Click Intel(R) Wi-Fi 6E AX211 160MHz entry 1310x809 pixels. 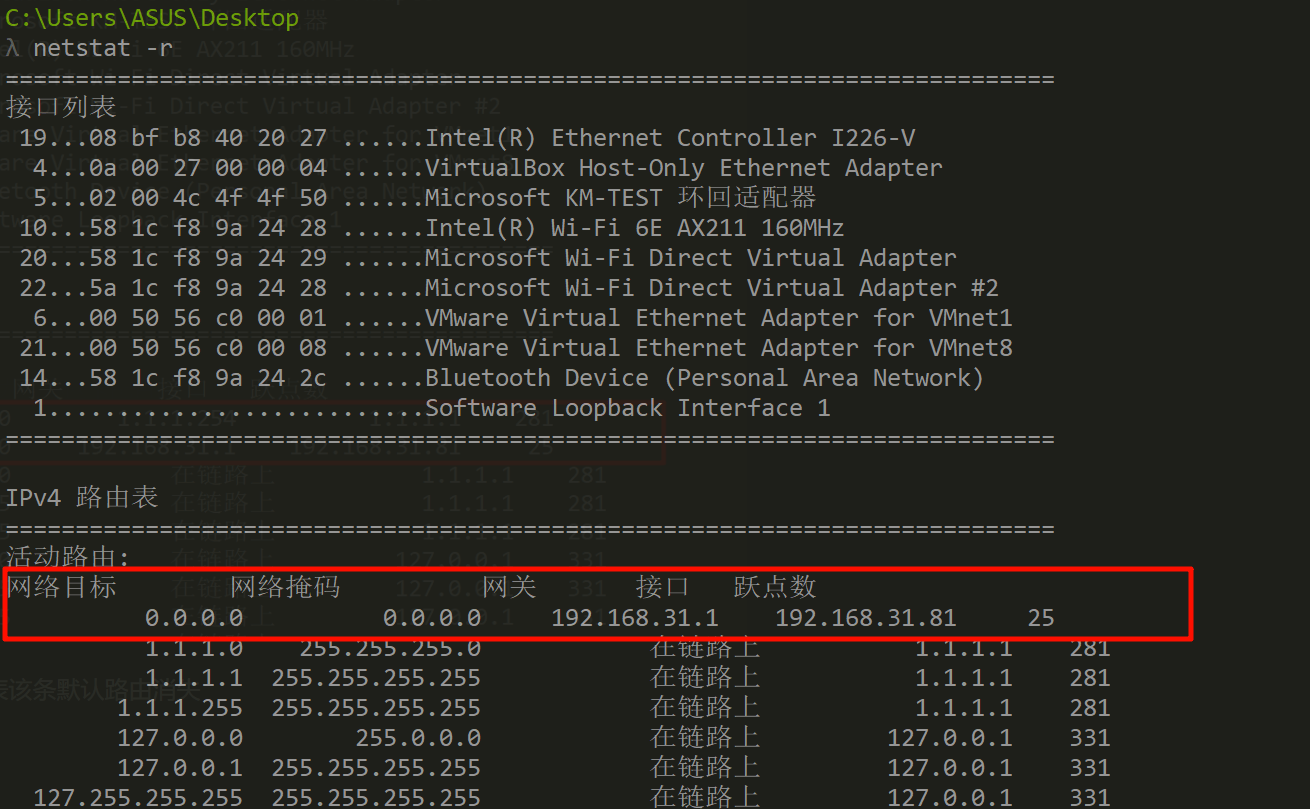coord(635,228)
